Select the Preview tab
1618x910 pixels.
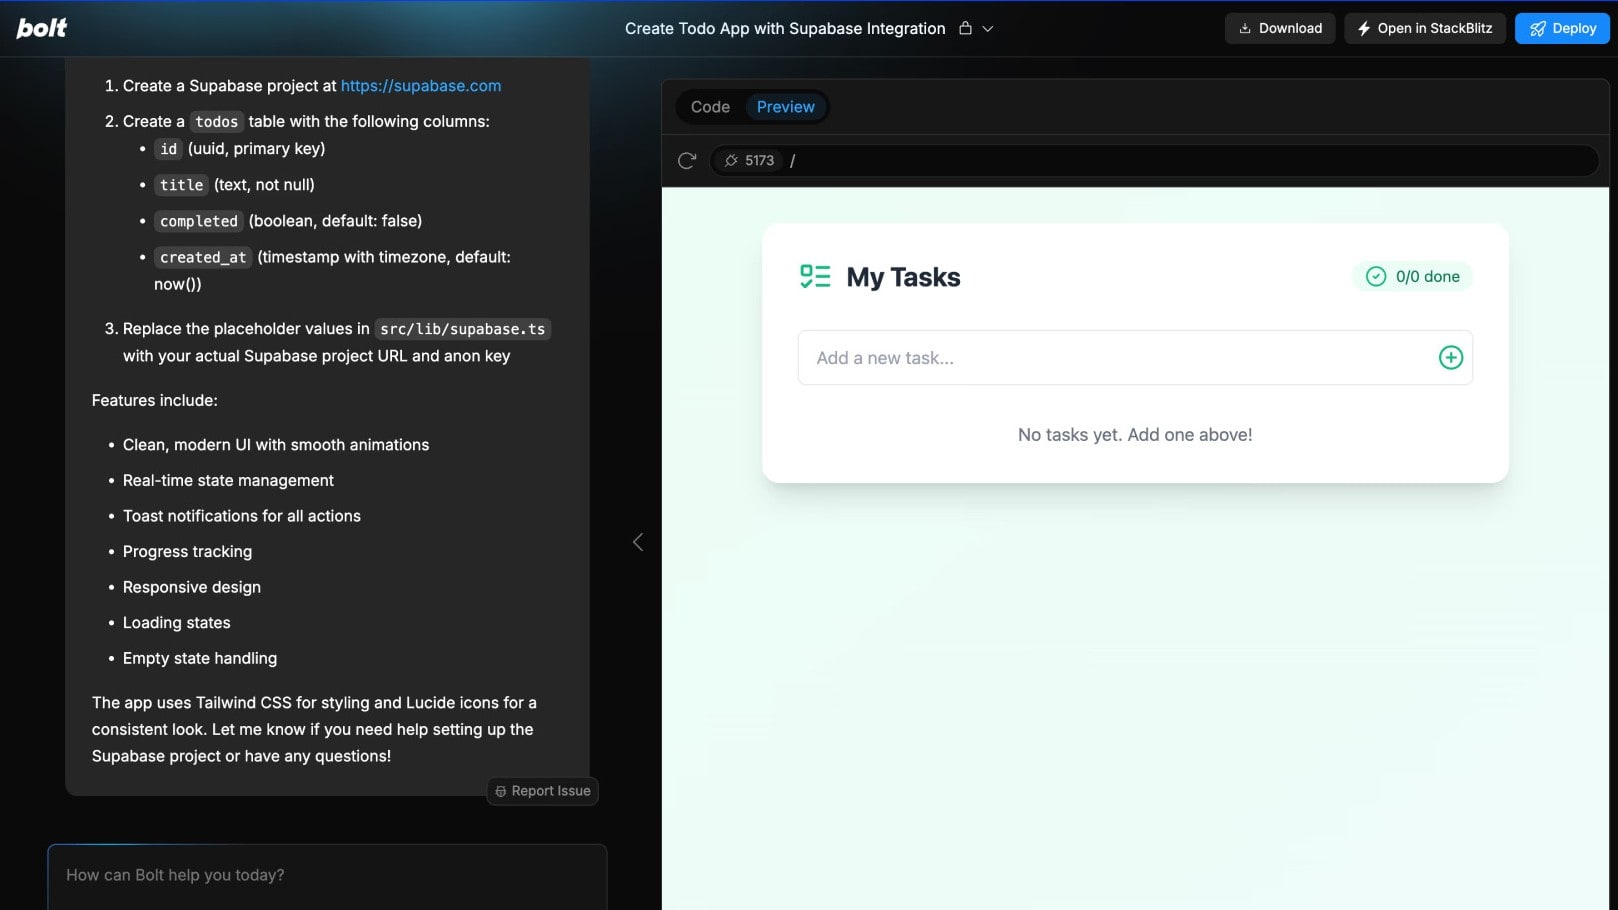pos(785,107)
